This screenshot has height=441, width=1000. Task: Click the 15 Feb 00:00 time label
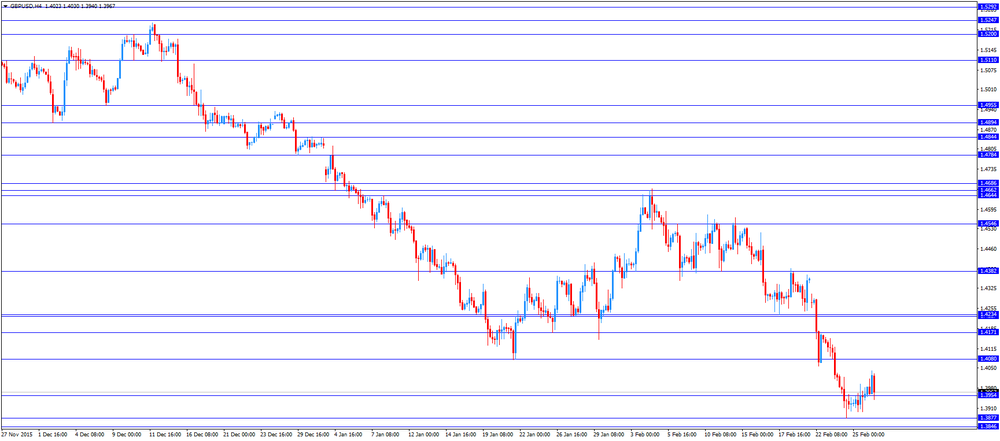[758, 435]
